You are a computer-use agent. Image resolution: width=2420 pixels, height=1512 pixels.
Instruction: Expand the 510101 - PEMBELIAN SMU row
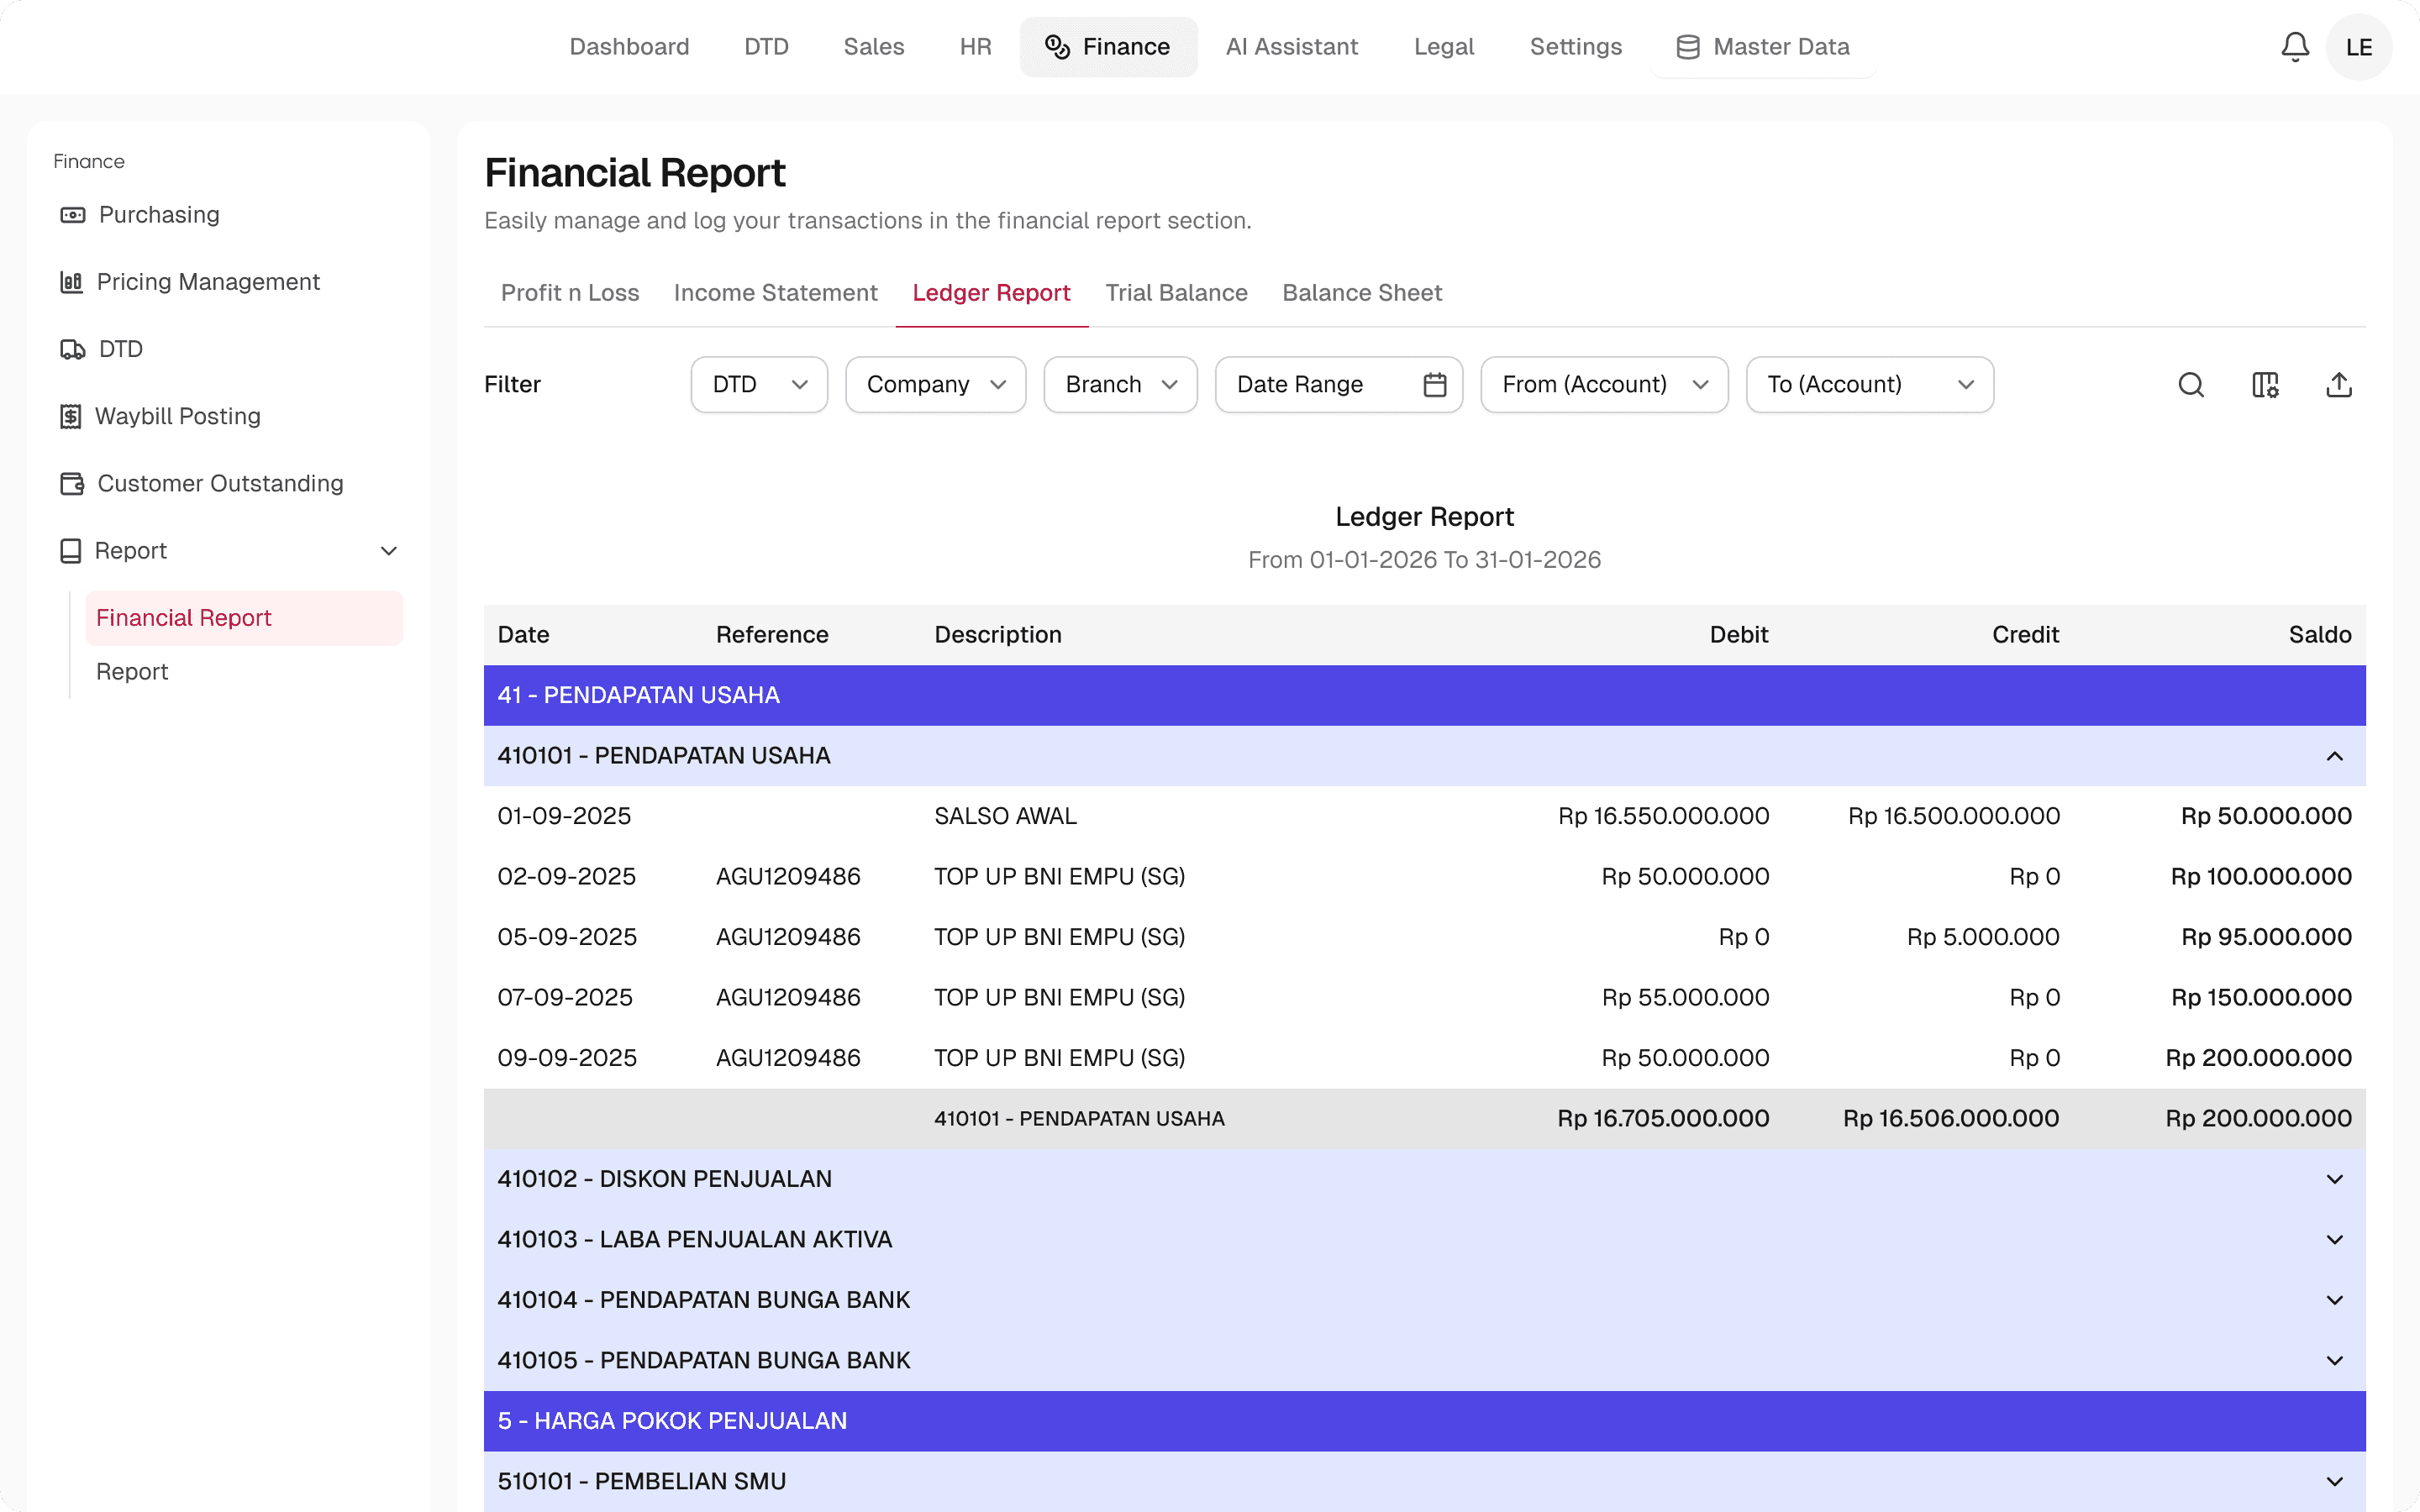click(x=2334, y=1482)
